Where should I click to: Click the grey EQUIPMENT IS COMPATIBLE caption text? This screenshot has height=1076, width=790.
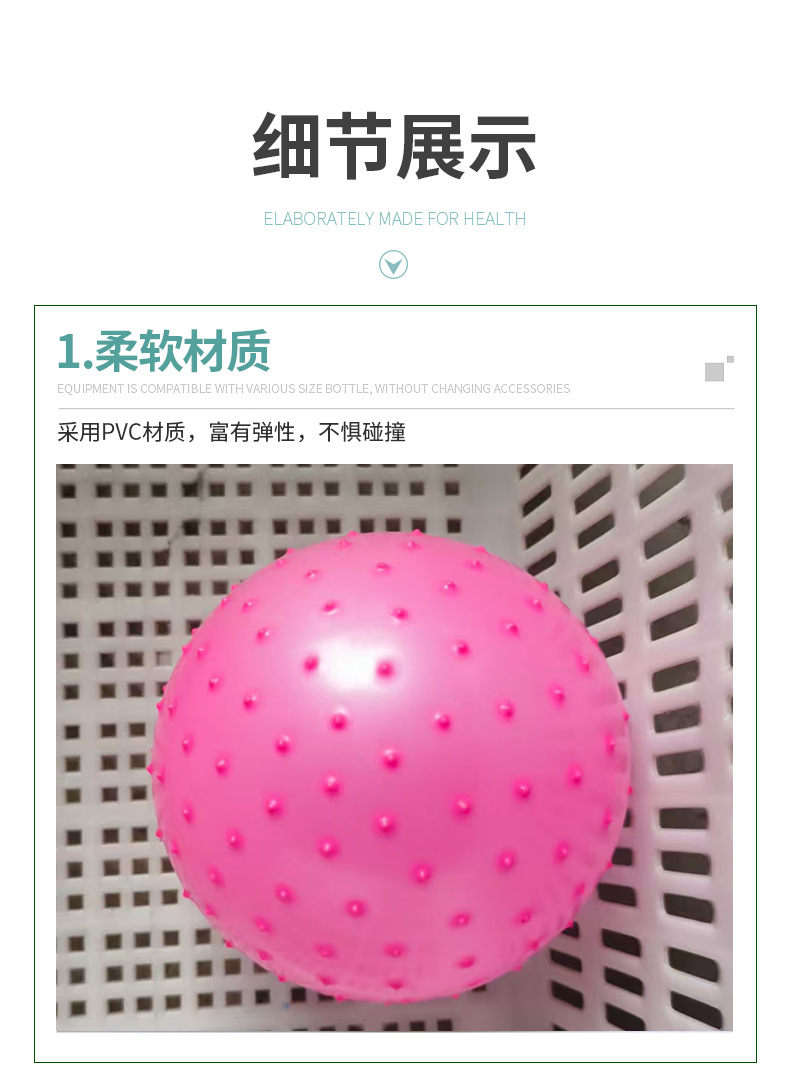pos(314,388)
